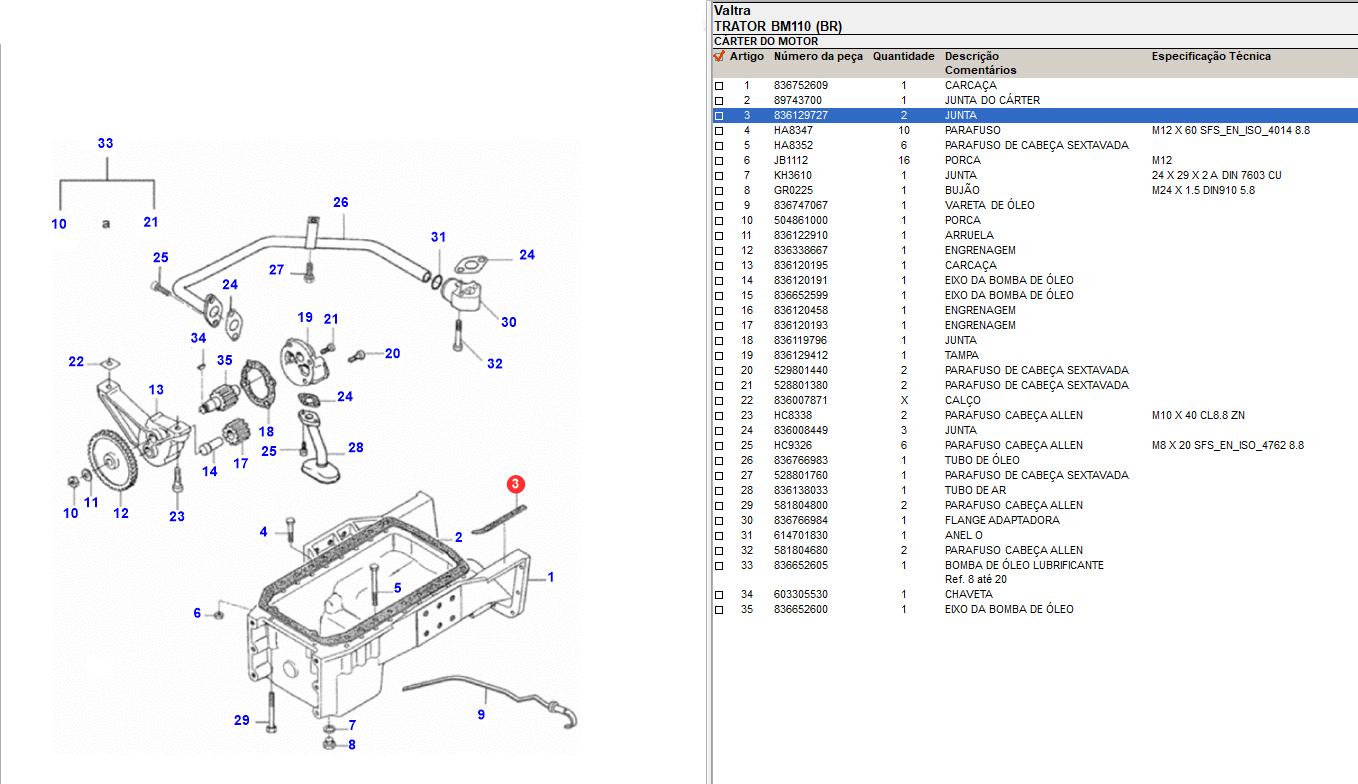The image size is (1358, 784).
Task: Tick the checkbox for BUJÃO row 8
Action: click(718, 191)
